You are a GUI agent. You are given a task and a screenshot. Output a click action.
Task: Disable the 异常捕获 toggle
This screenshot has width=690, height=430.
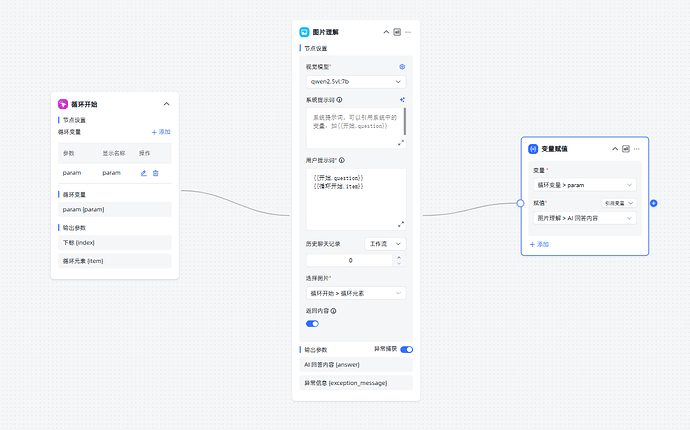[407, 349]
